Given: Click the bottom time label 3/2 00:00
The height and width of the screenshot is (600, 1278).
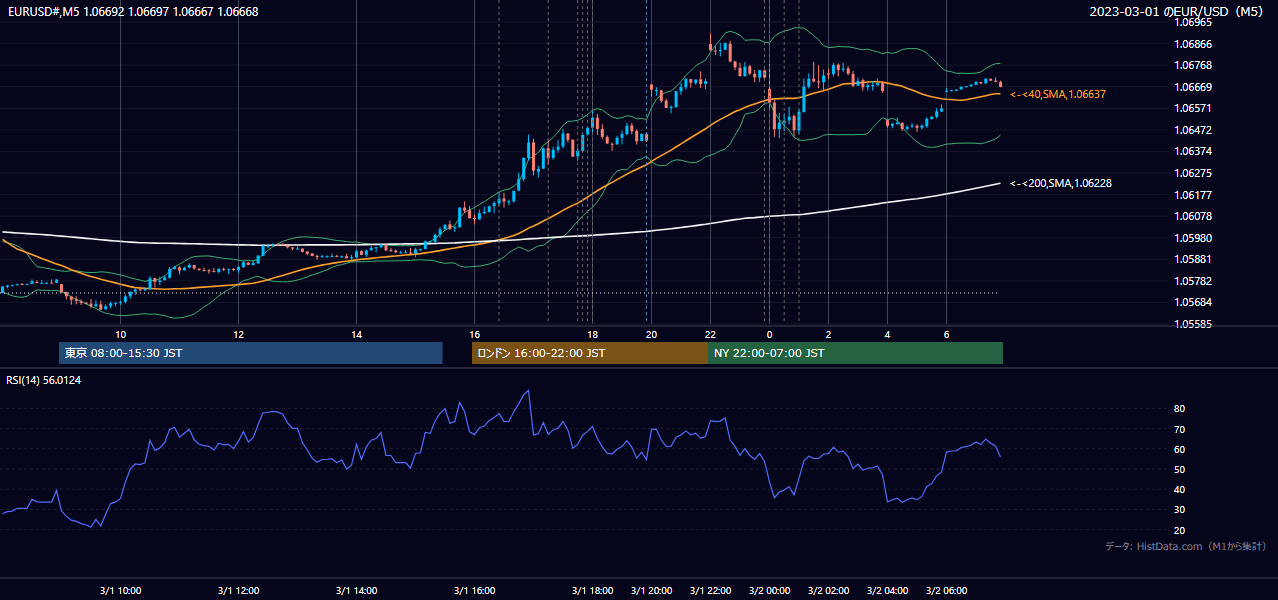Looking at the screenshot, I should 769,591.
